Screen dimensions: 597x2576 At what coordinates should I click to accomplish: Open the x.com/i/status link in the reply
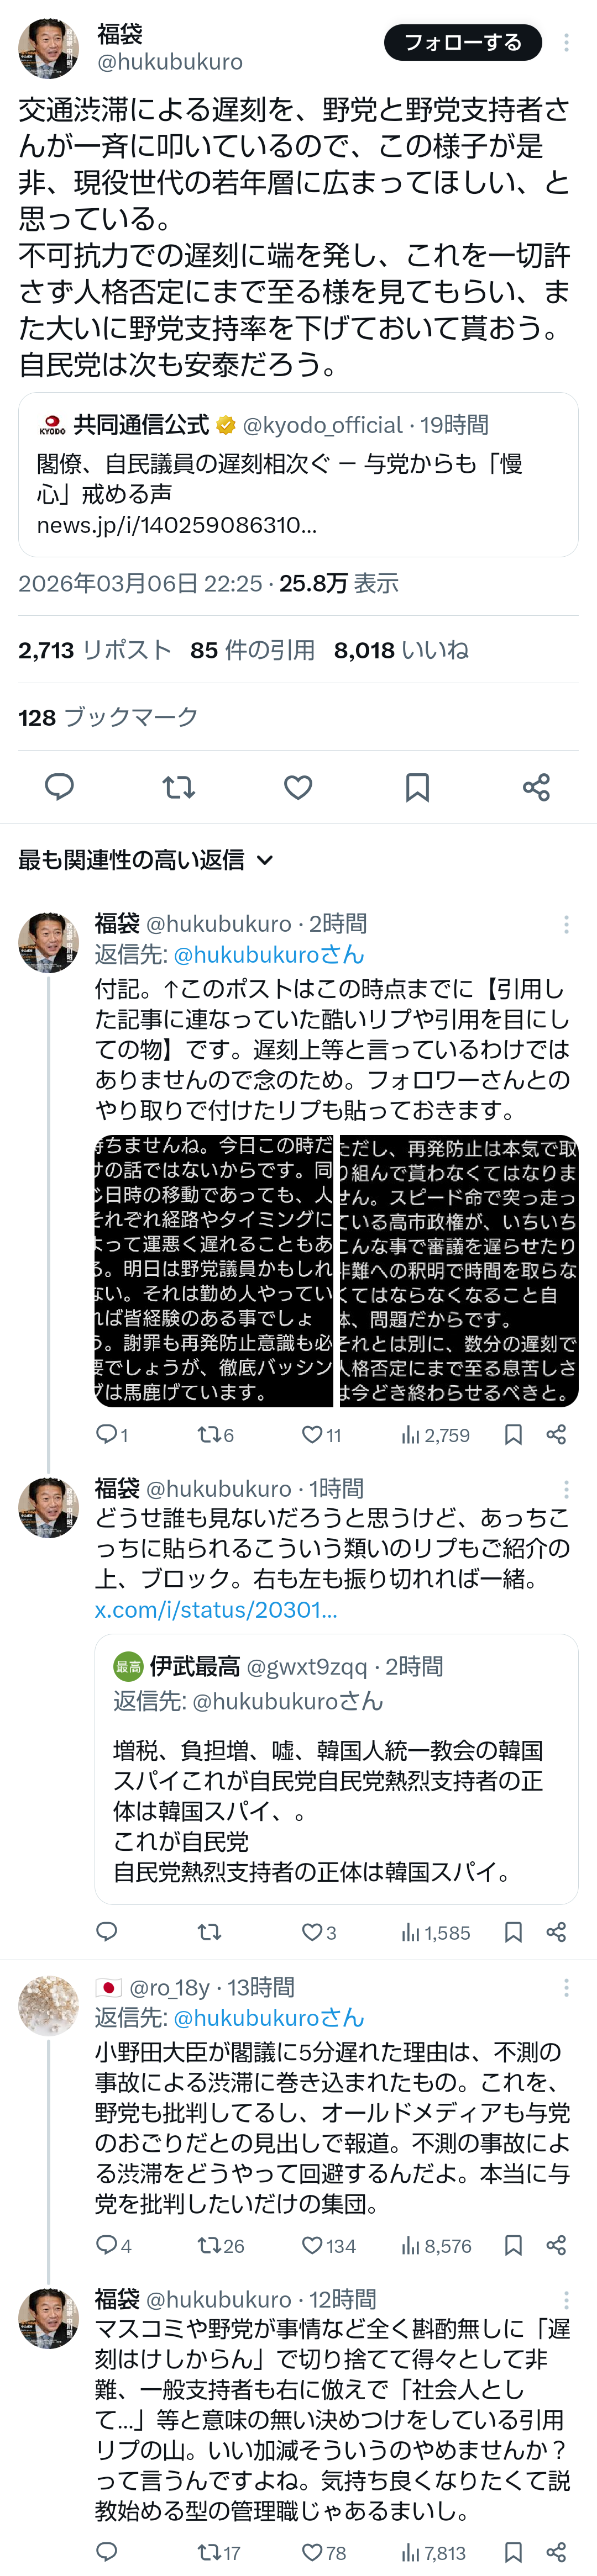click(216, 1609)
